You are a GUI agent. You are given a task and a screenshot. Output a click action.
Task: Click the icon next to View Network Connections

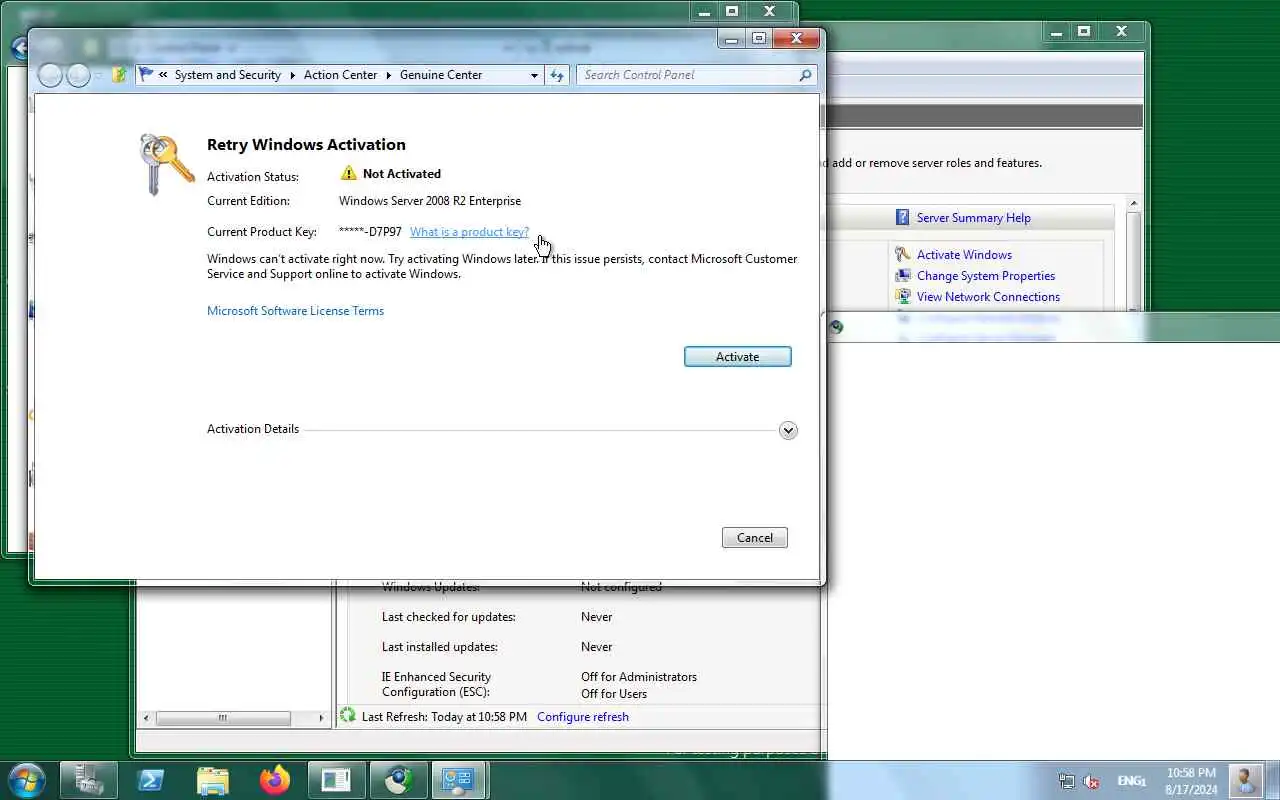(902, 297)
